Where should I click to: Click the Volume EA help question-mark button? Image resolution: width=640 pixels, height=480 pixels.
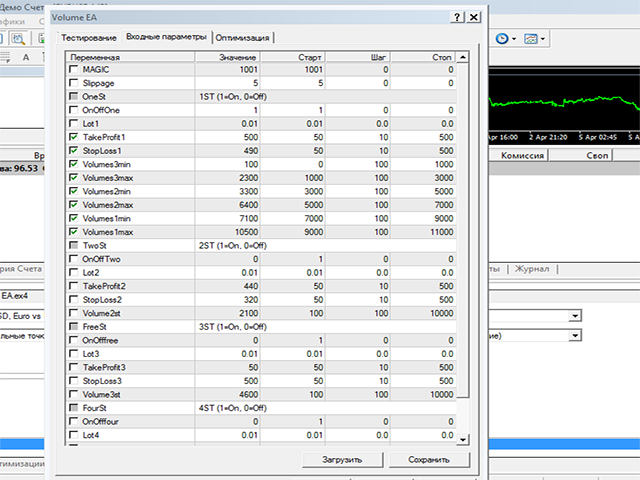457,17
